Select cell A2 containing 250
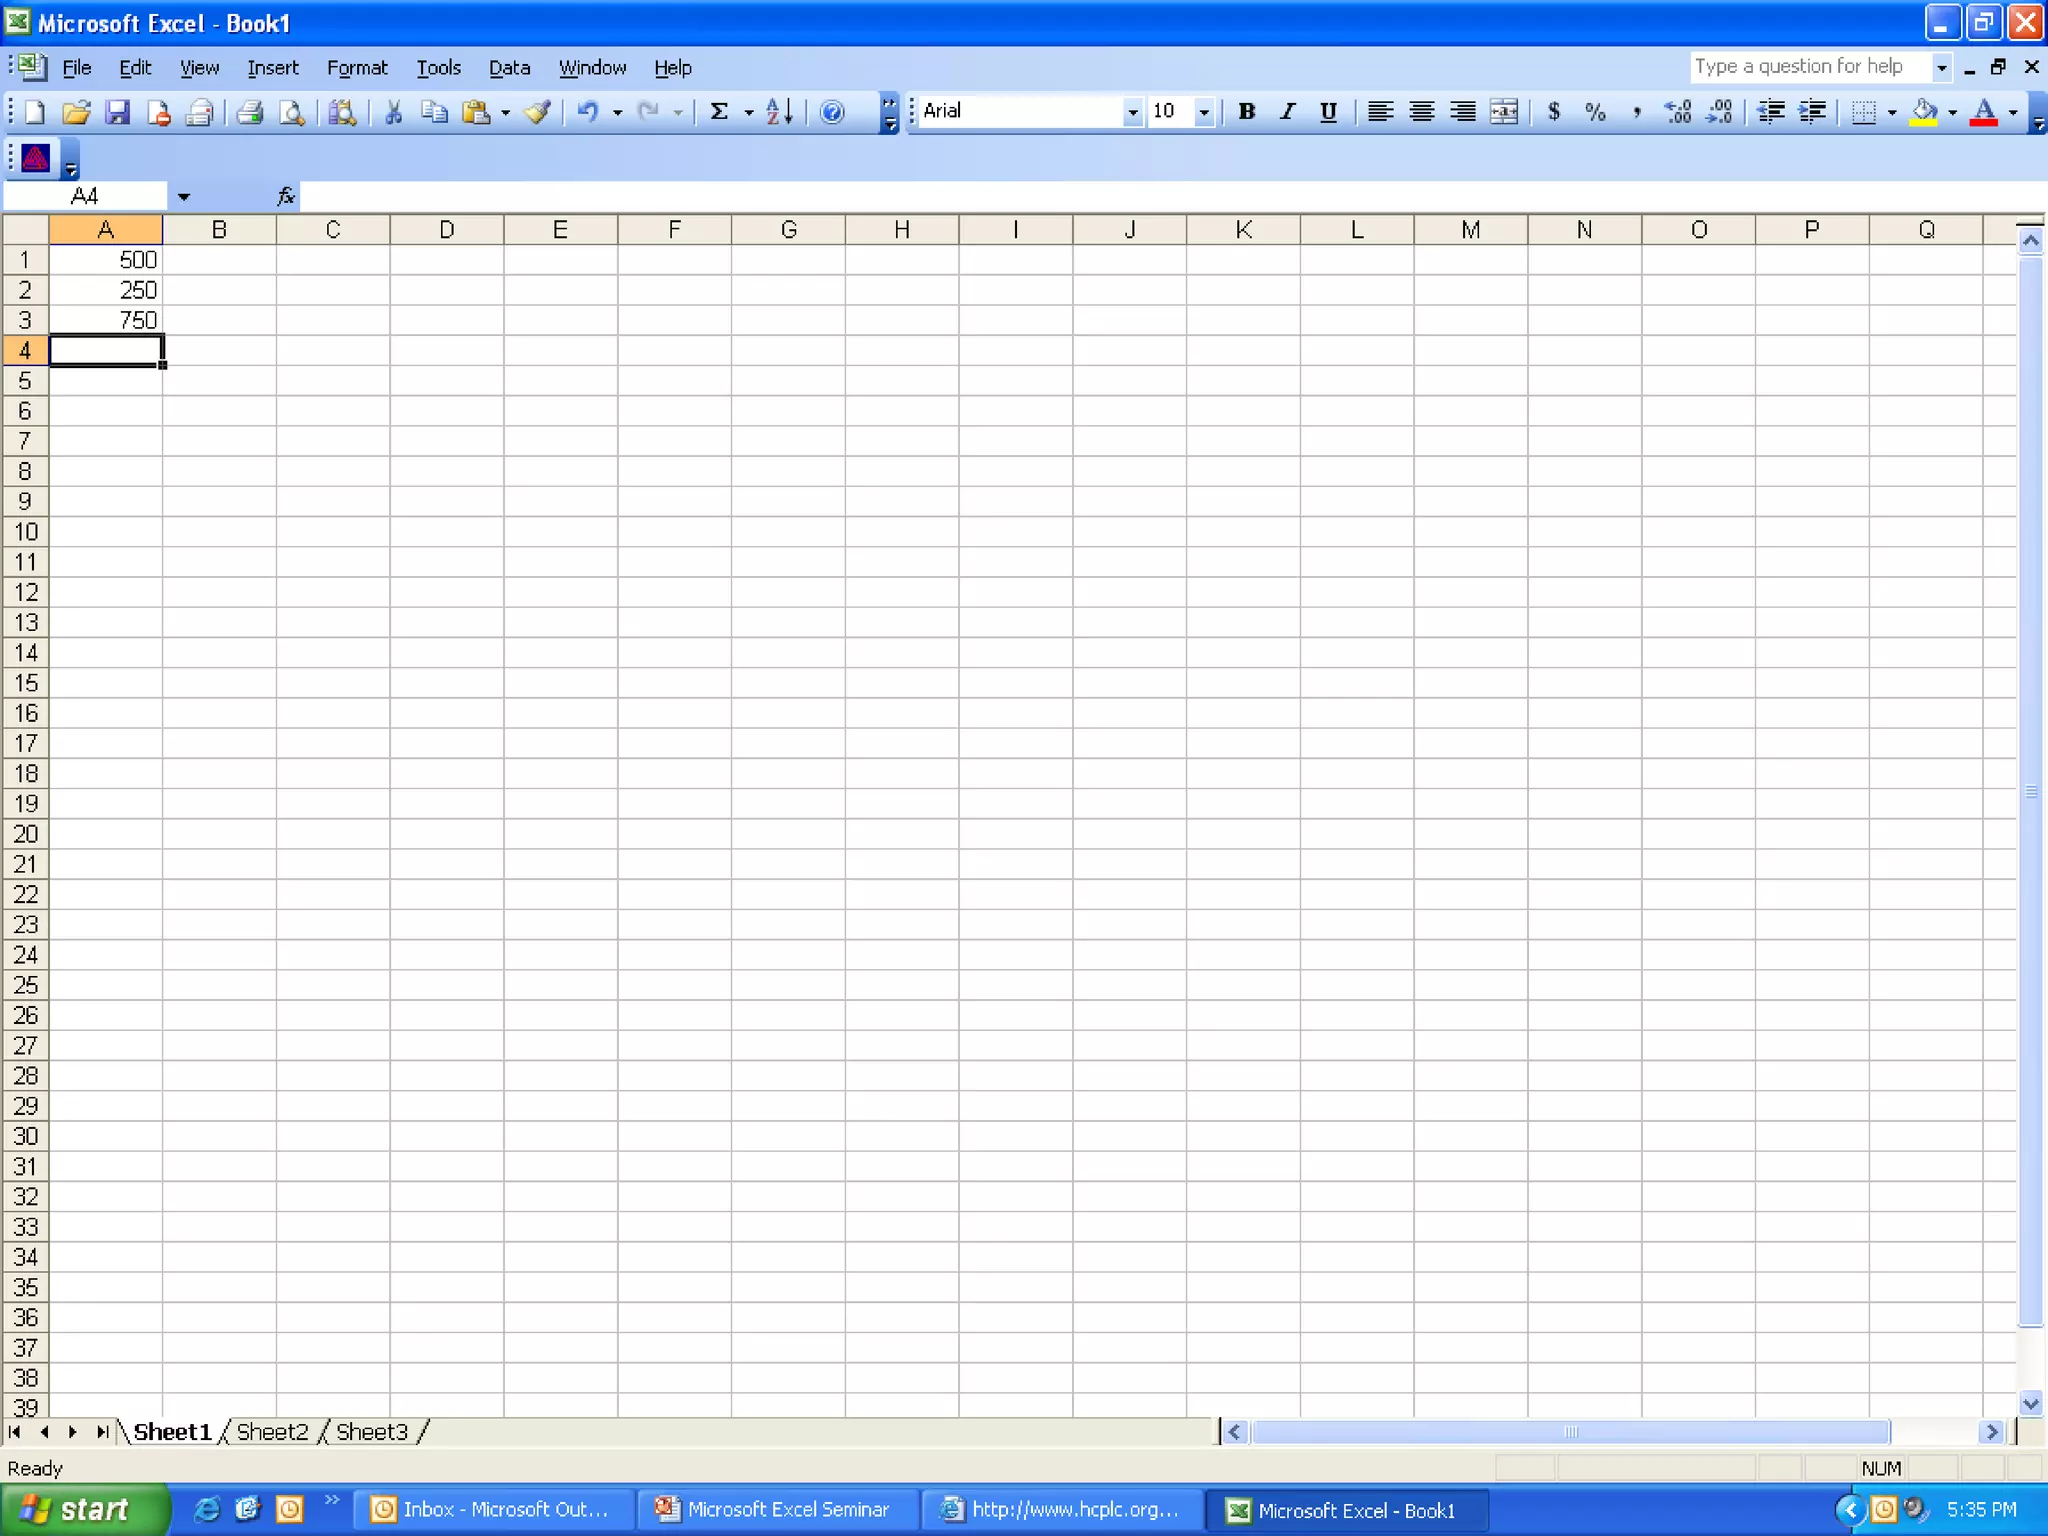This screenshot has height=1536, width=2048. click(x=106, y=290)
